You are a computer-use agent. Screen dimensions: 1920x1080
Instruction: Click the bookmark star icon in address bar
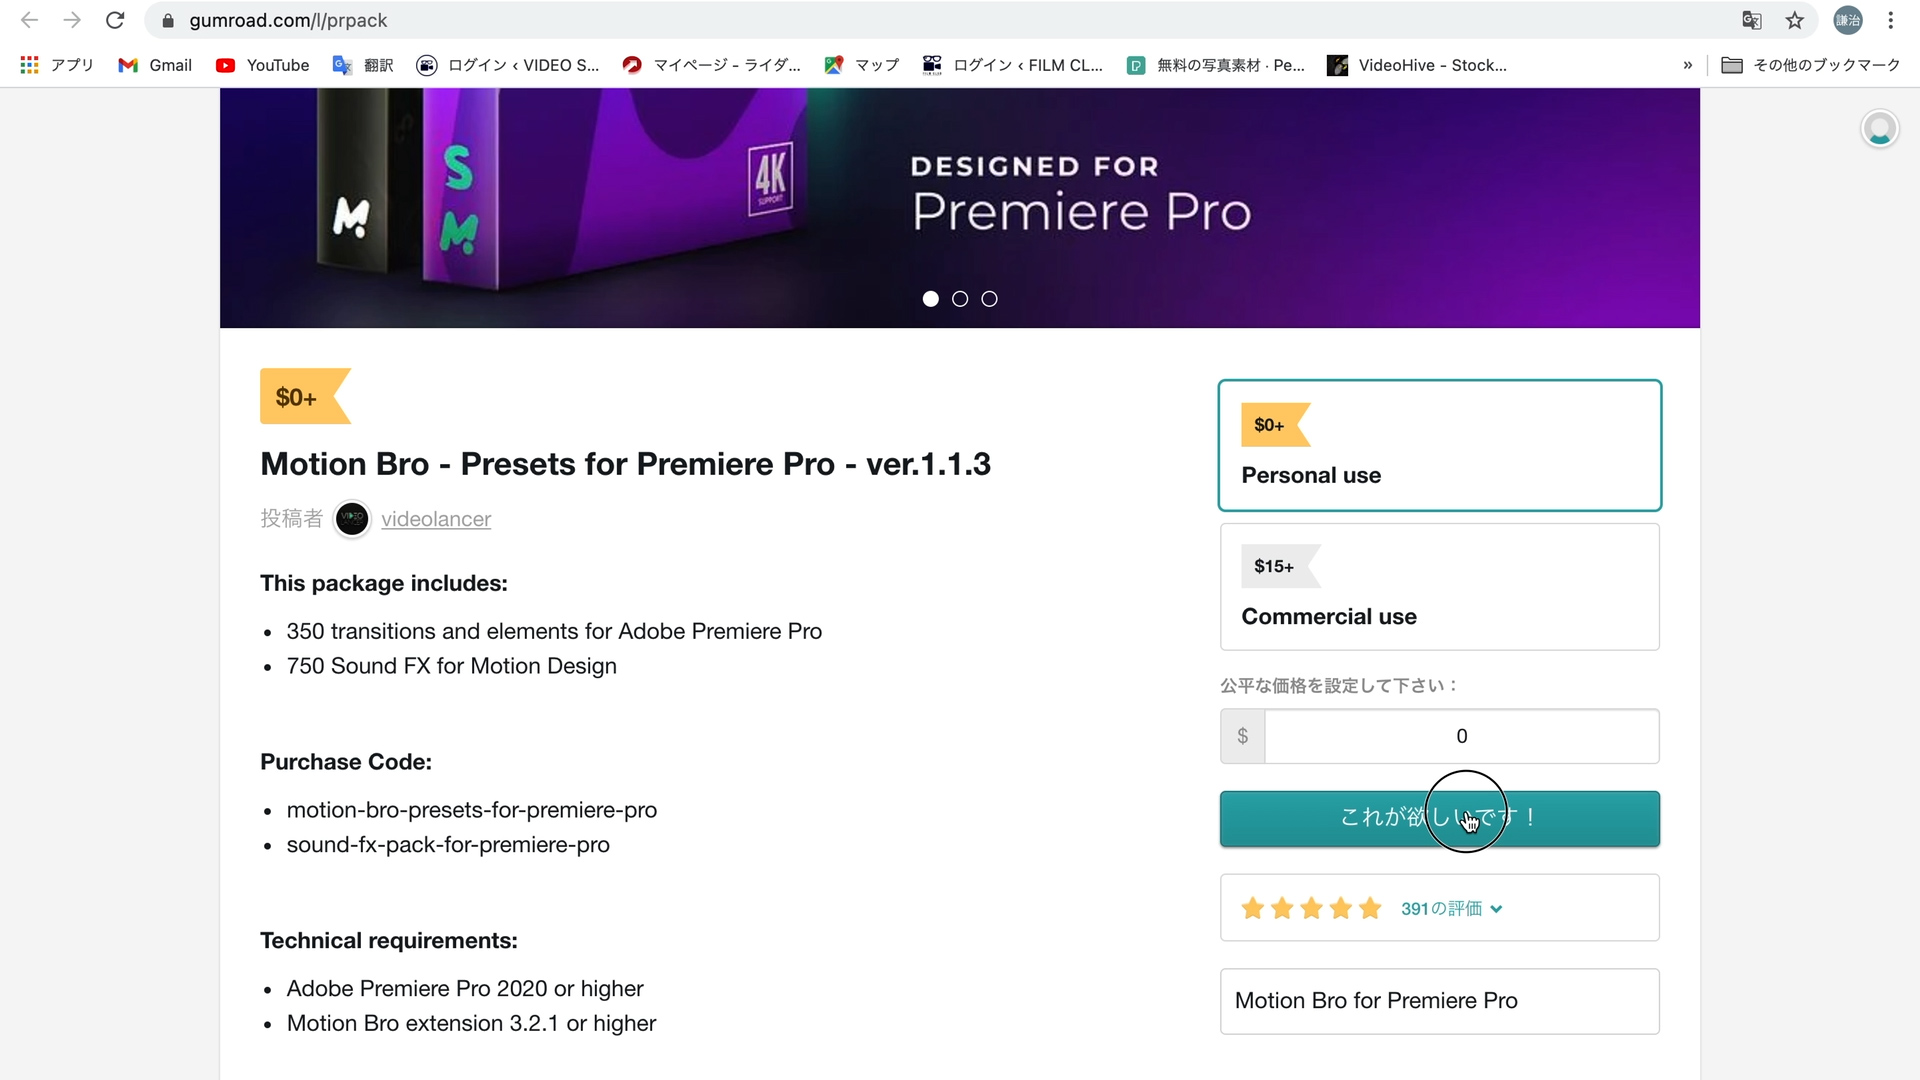(1795, 20)
